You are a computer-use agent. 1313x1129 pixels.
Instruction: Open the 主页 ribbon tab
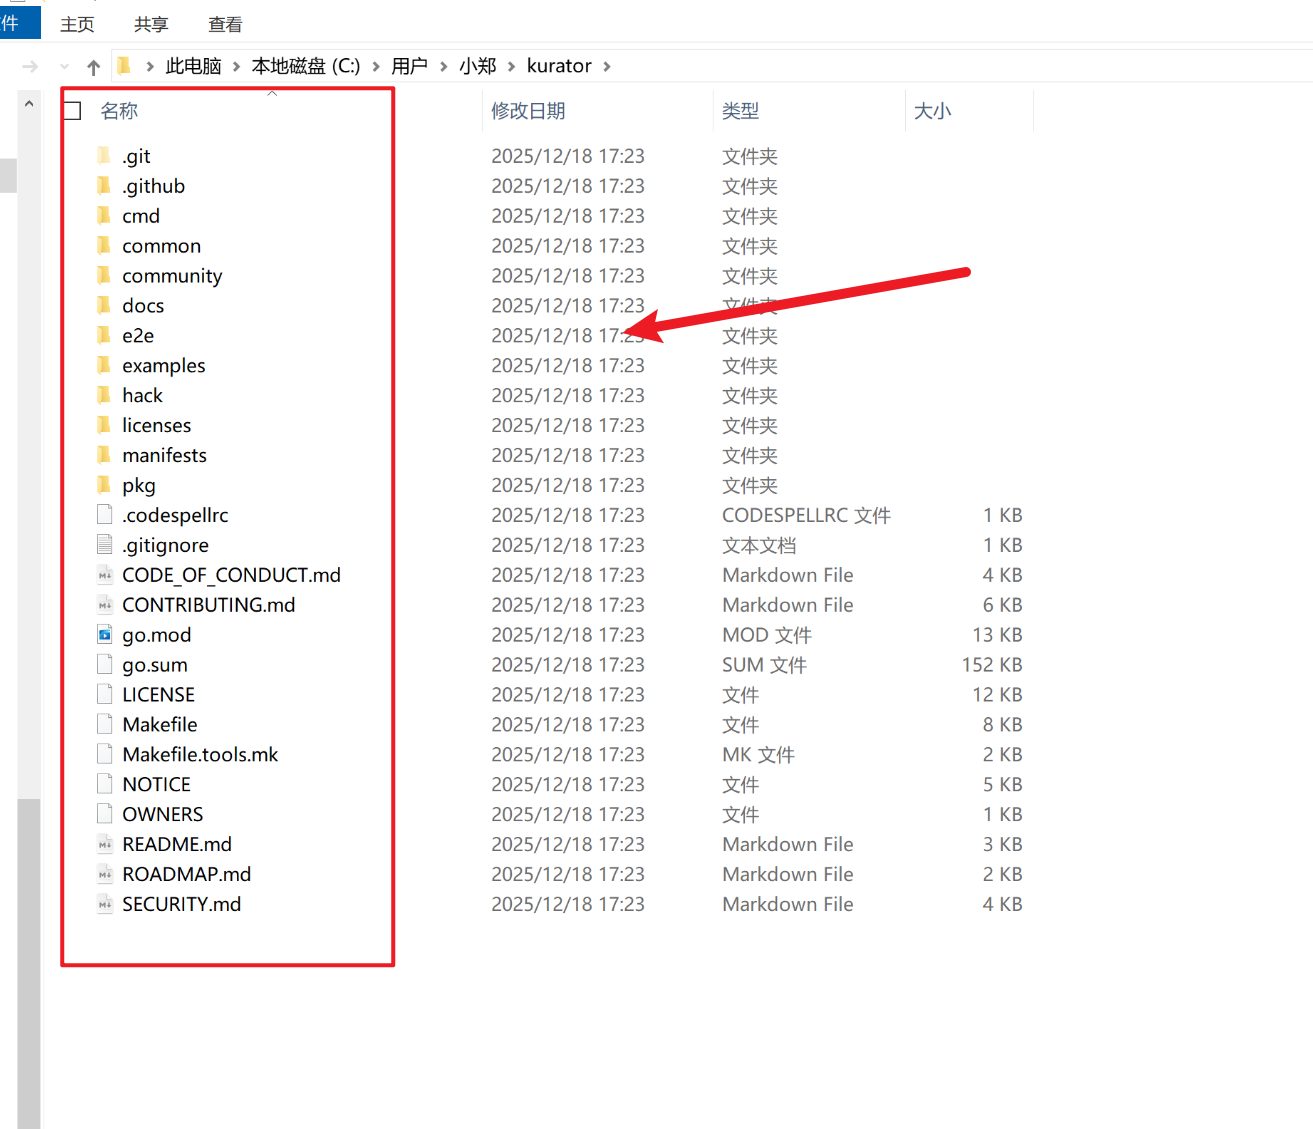point(77,24)
